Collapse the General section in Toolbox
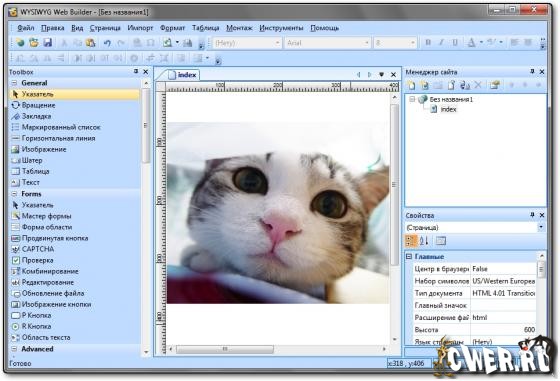This screenshot has height=381, width=560. pyautogui.click(x=14, y=83)
